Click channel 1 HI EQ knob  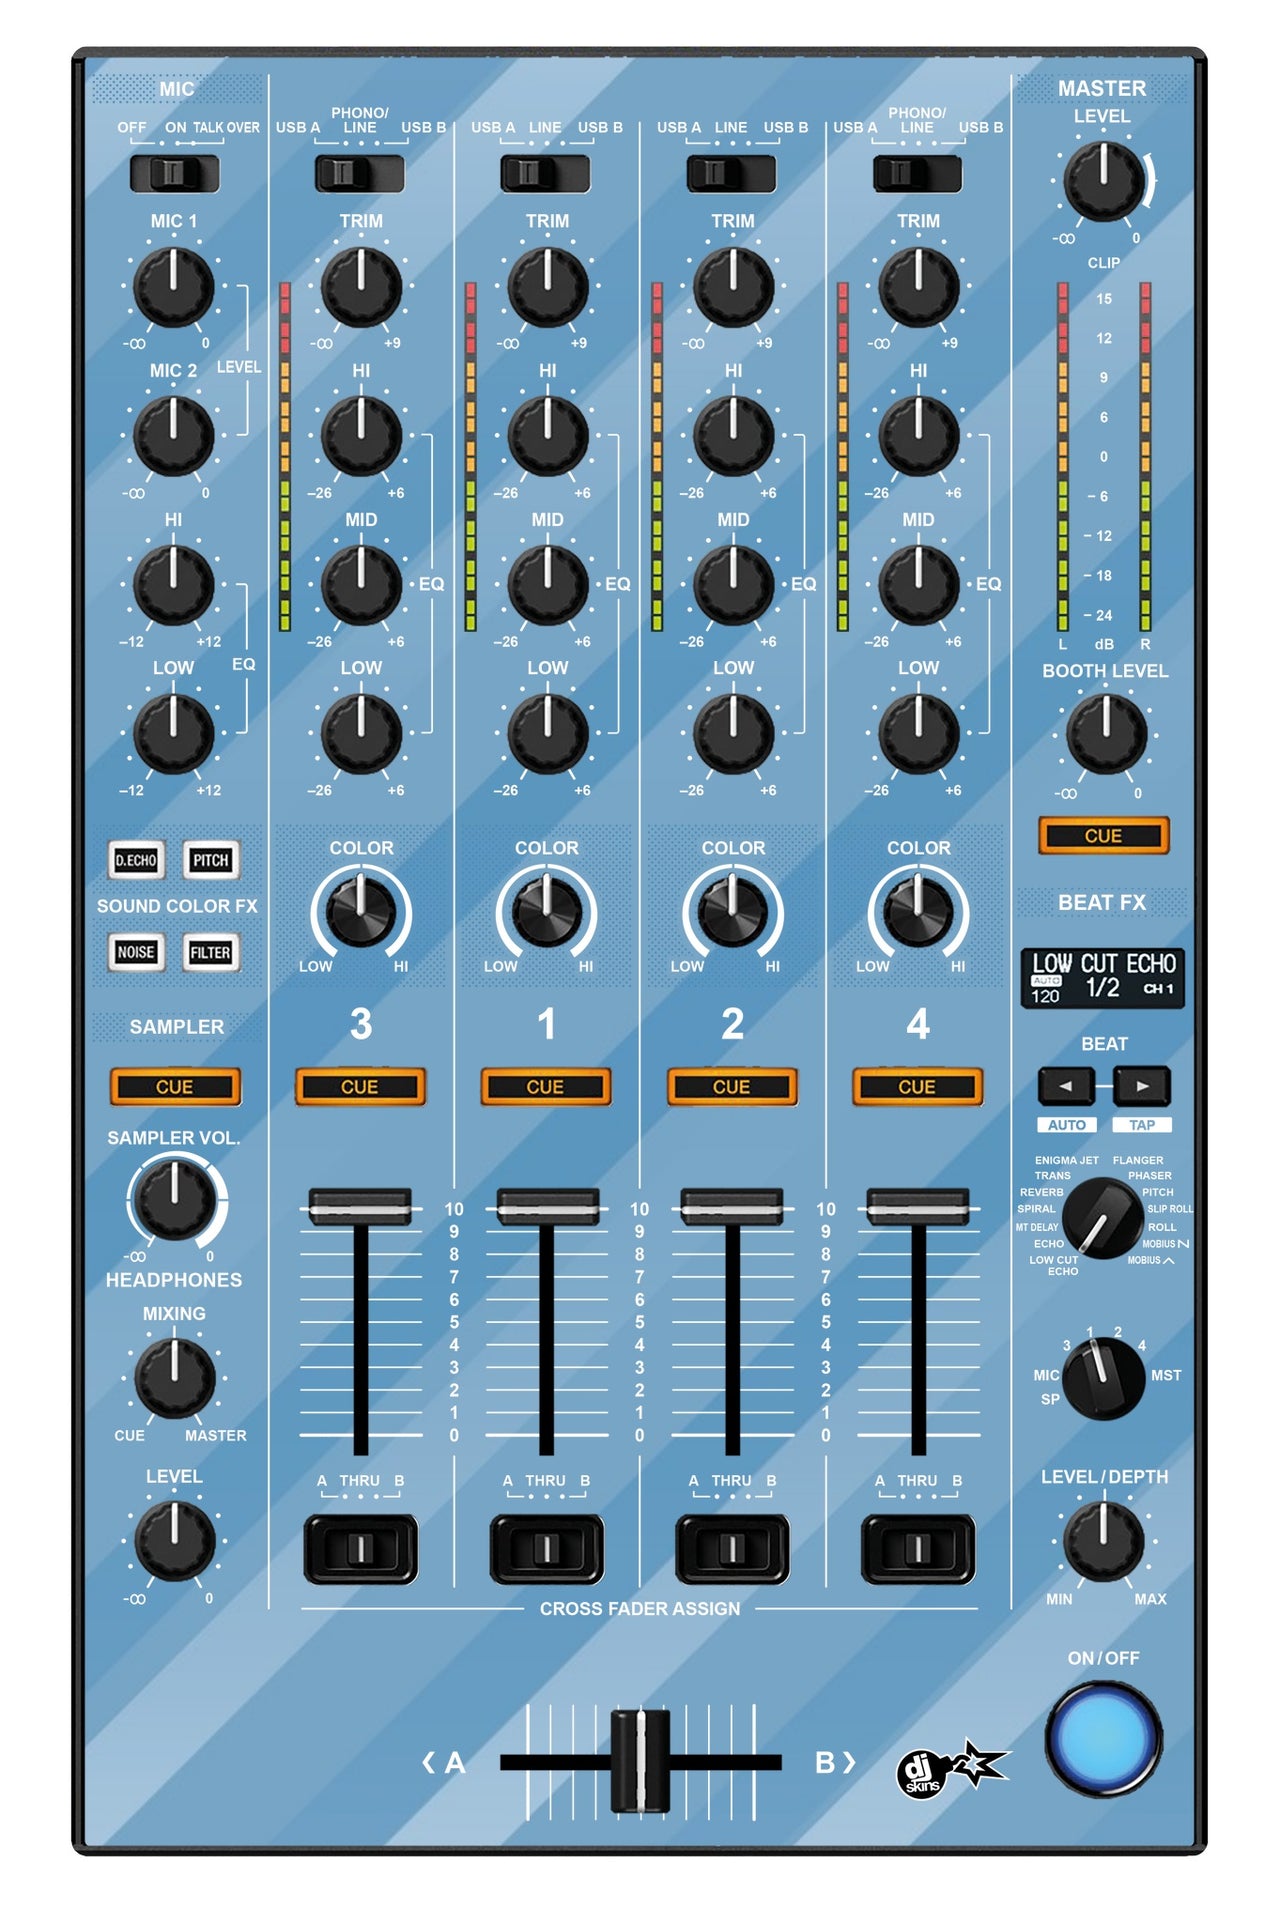[x=548, y=436]
